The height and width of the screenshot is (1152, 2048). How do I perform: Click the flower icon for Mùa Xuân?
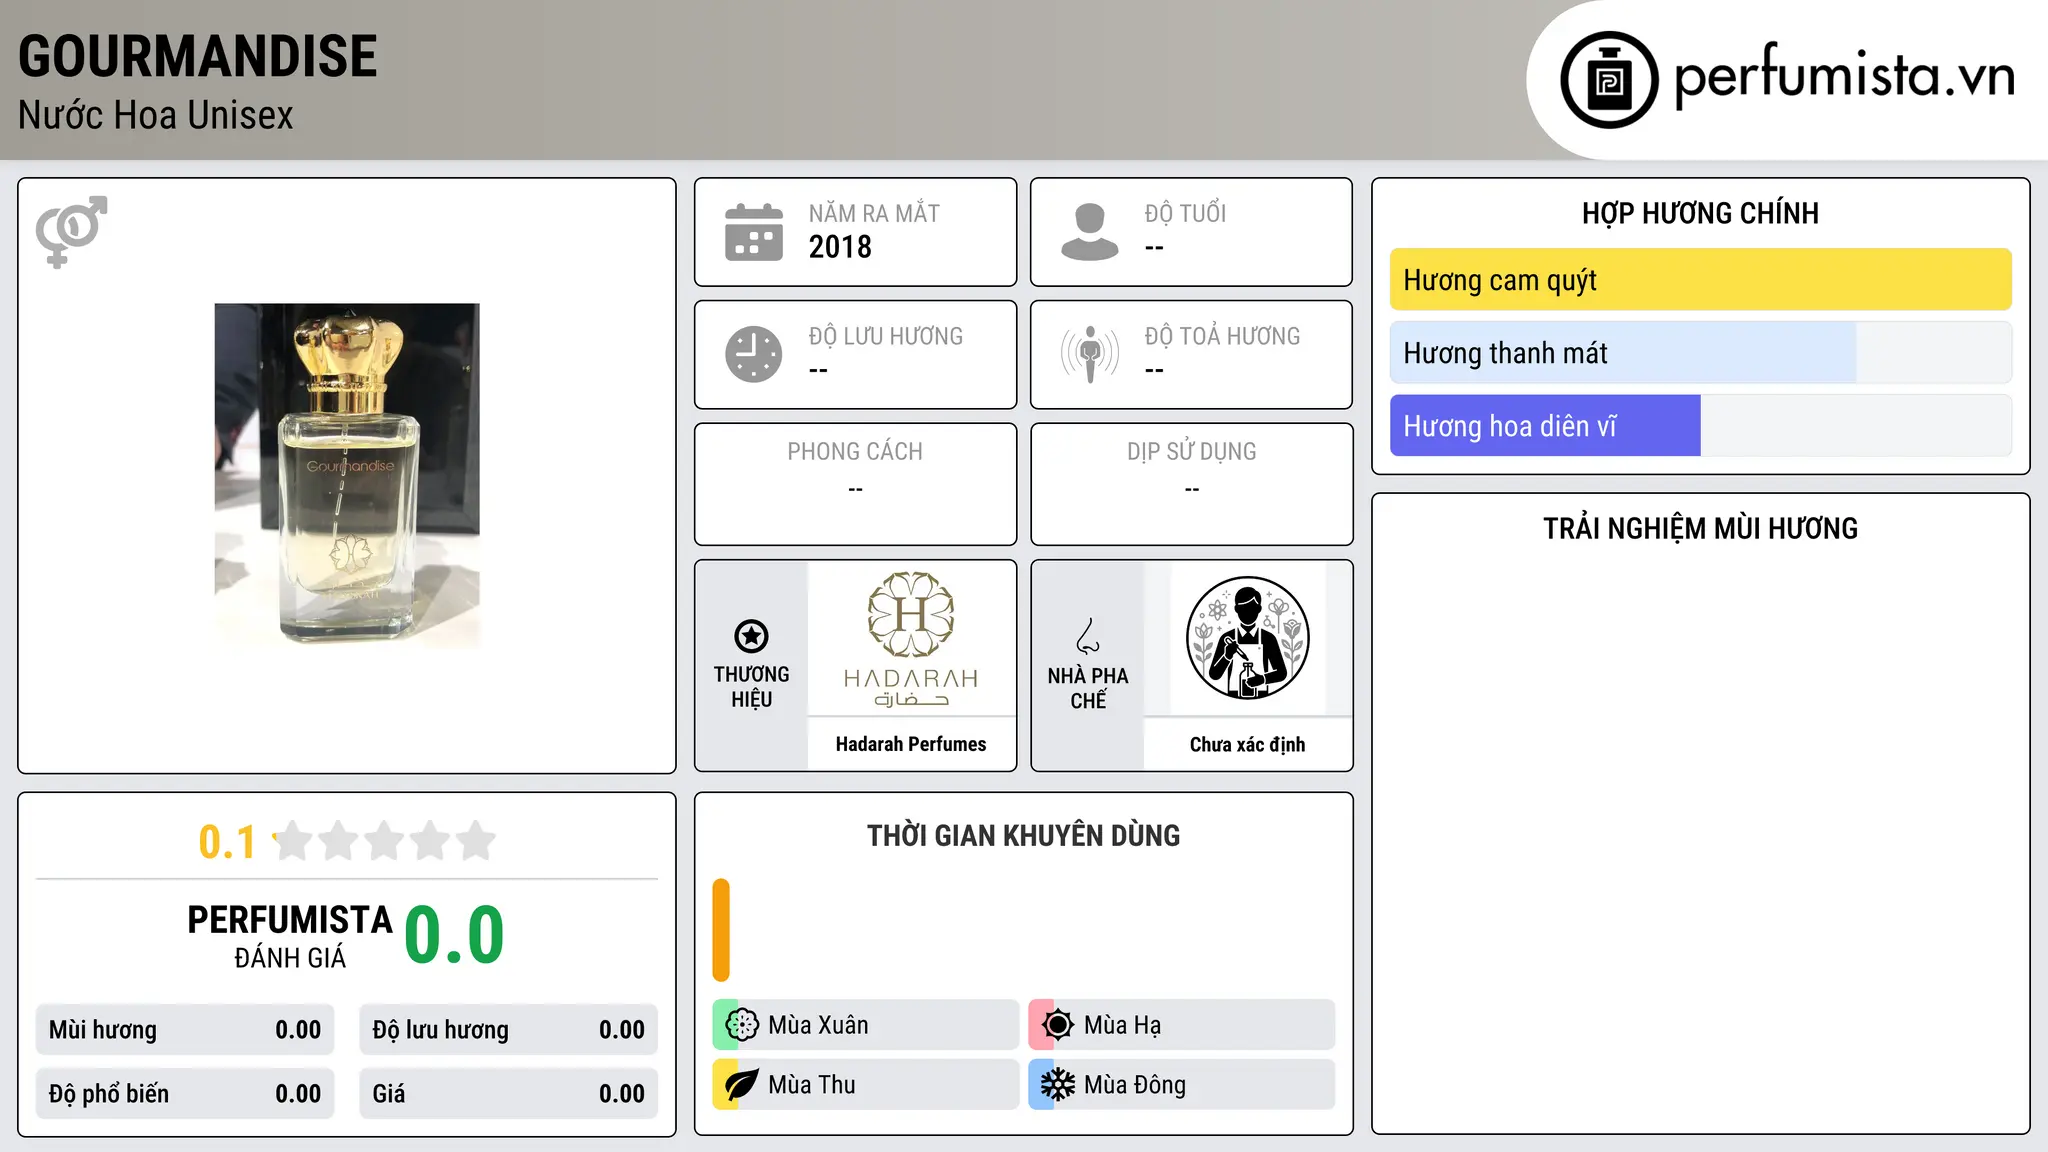(742, 1025)
